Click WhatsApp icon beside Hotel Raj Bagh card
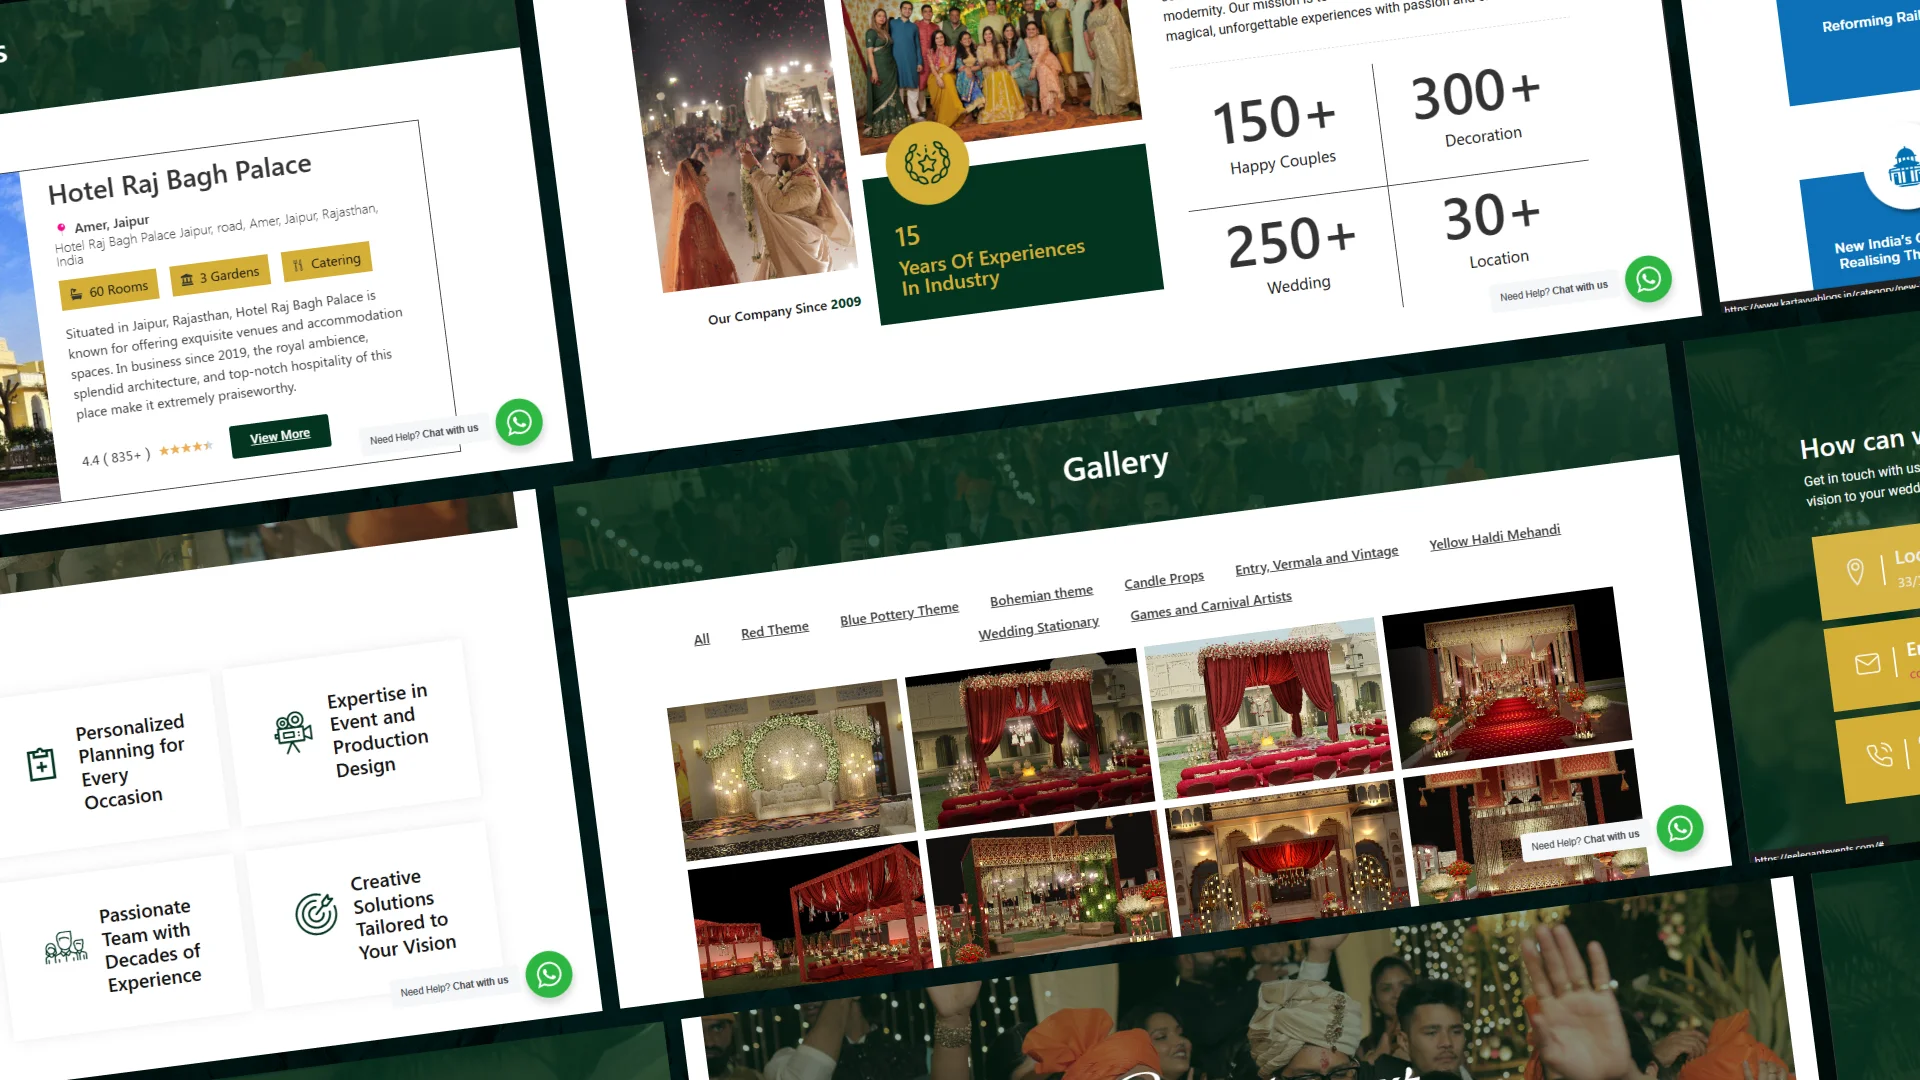The height and width of the screenshot is (1080, 1920). (519, 423)
